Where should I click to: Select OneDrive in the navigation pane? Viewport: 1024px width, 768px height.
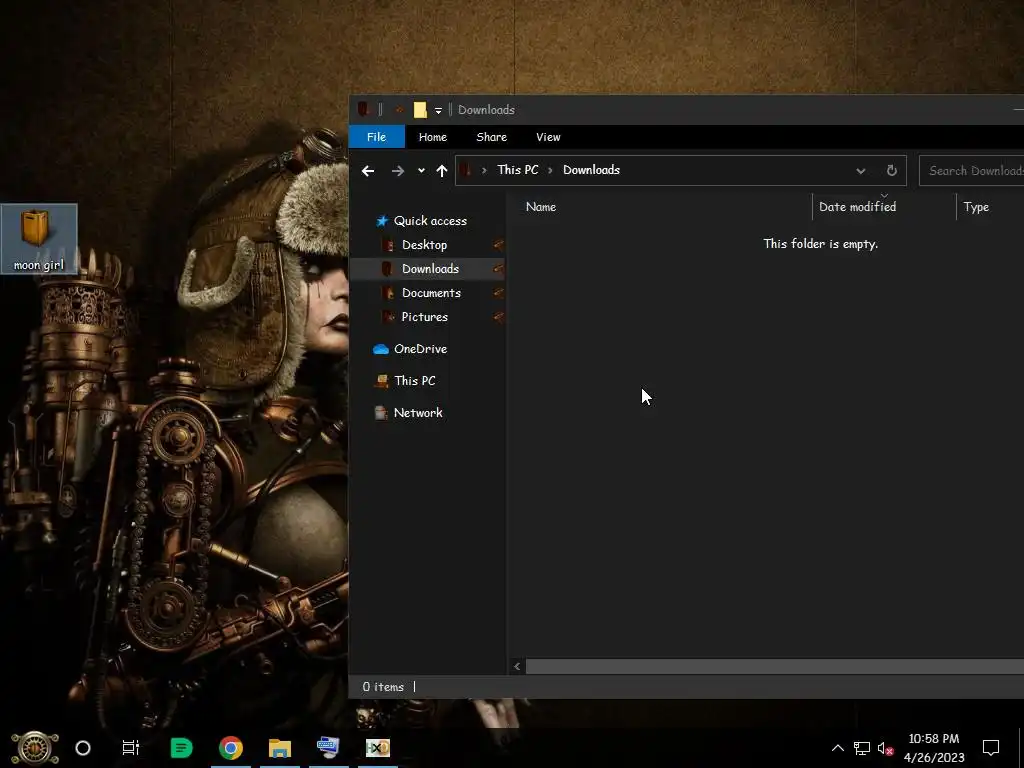pyautogui.click(x=421, y=349)
